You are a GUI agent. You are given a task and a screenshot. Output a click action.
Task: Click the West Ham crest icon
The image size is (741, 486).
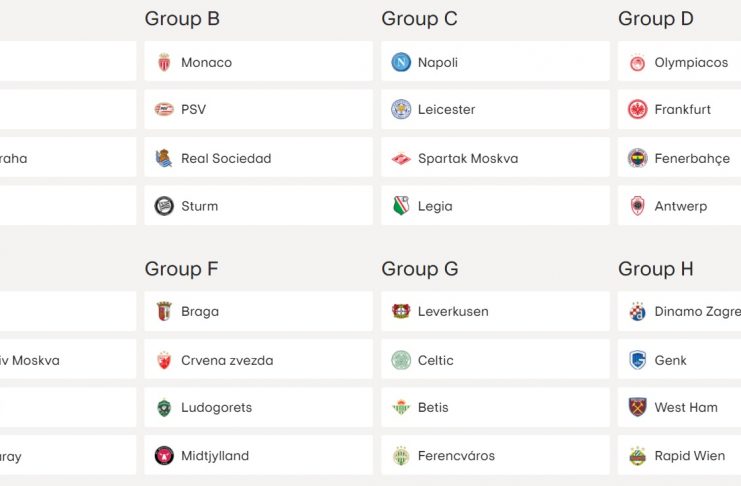point(637,407)
